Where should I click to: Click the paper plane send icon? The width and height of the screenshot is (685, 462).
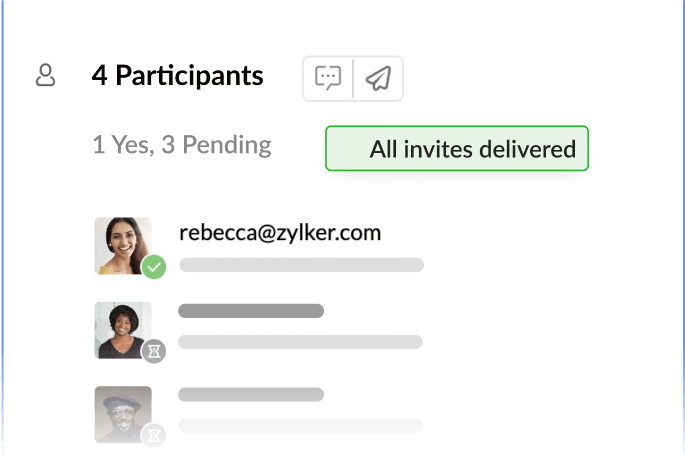point(377,78)
